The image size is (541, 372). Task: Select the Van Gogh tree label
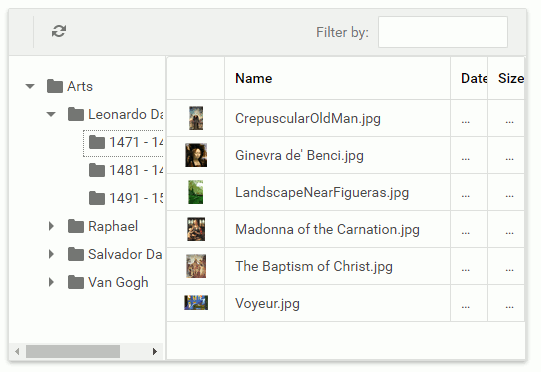[118, 282]
